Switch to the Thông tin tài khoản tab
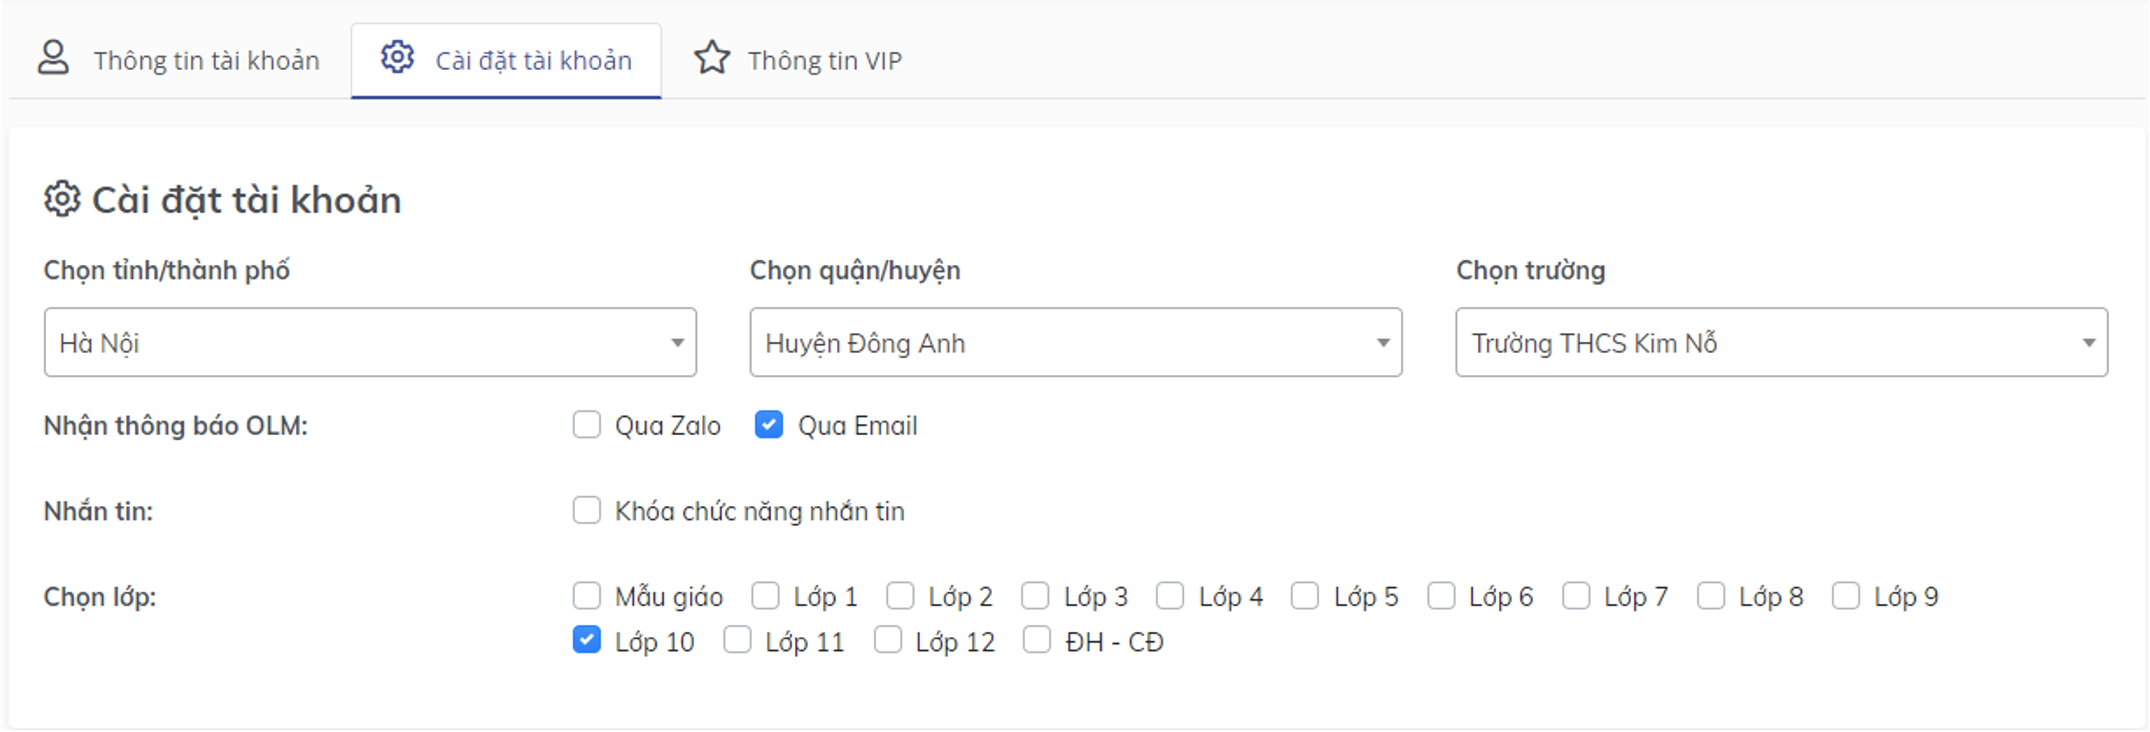The height and width of the screenshot is (732, 2150). pyautogui.click(x=205, y=60)
